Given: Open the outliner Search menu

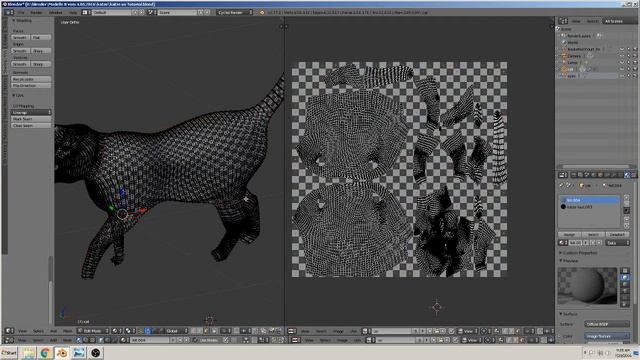Looking at the screenshot, I should (592, 21).
